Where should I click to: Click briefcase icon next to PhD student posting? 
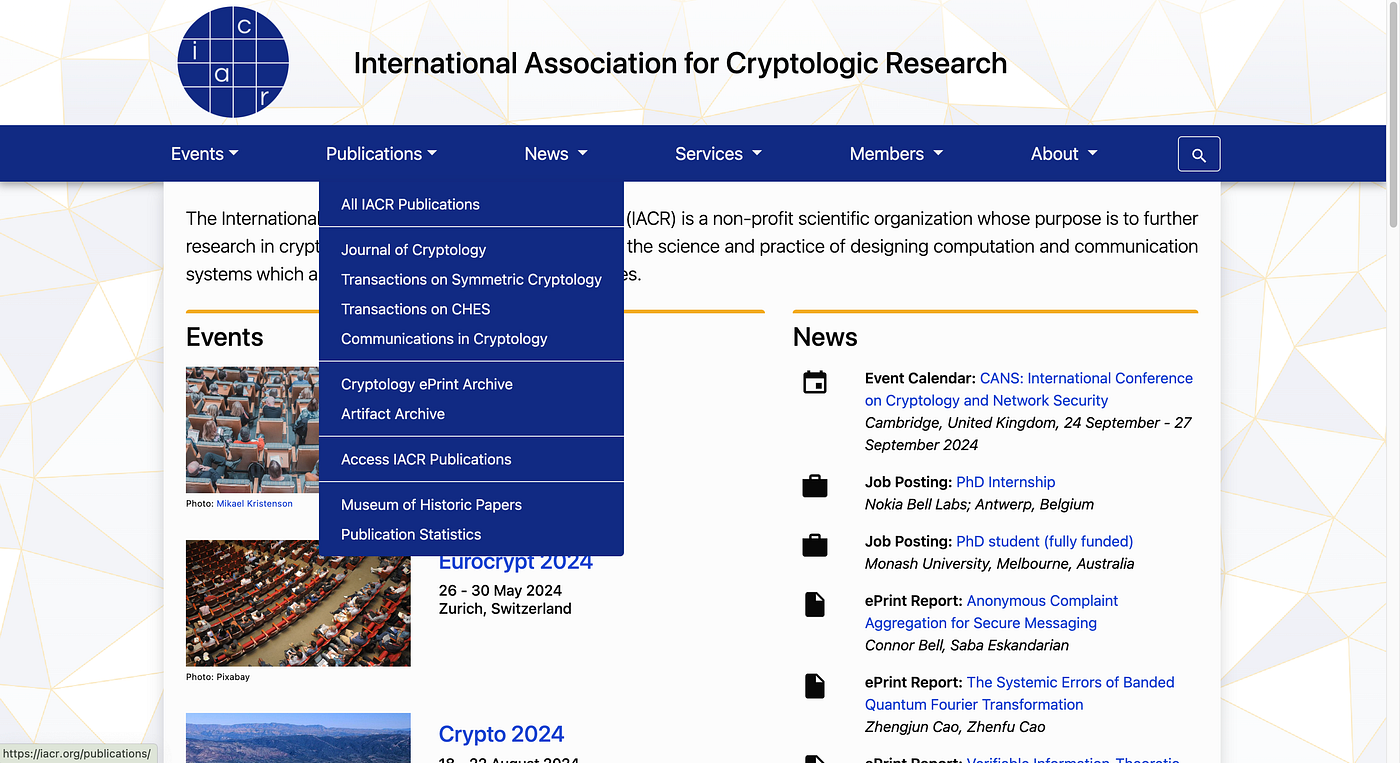(815, 545)
